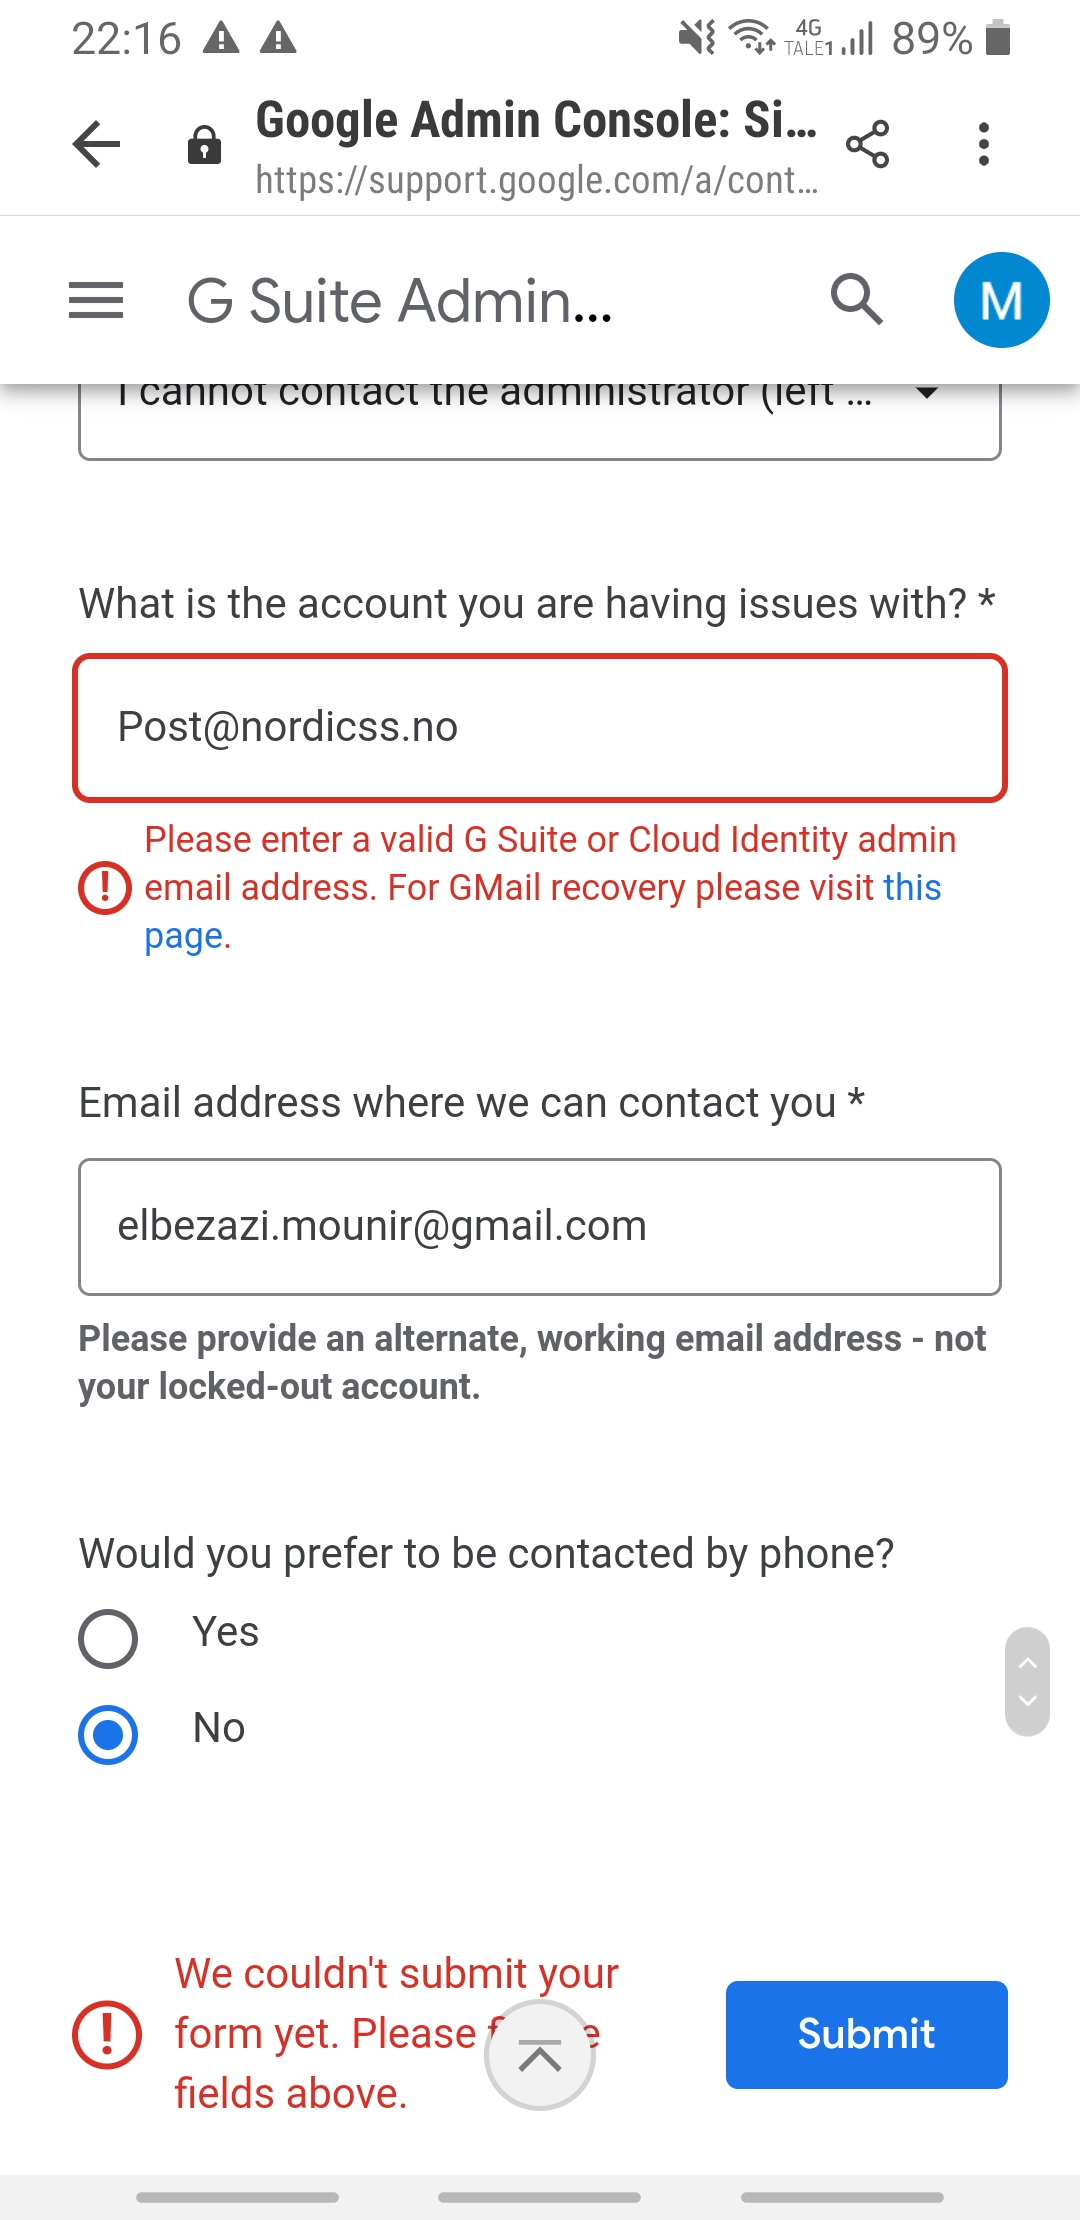Tap the red account field error icon
The width and height of the screenshot is (1080, 2220).
click(x=105, y=888)
